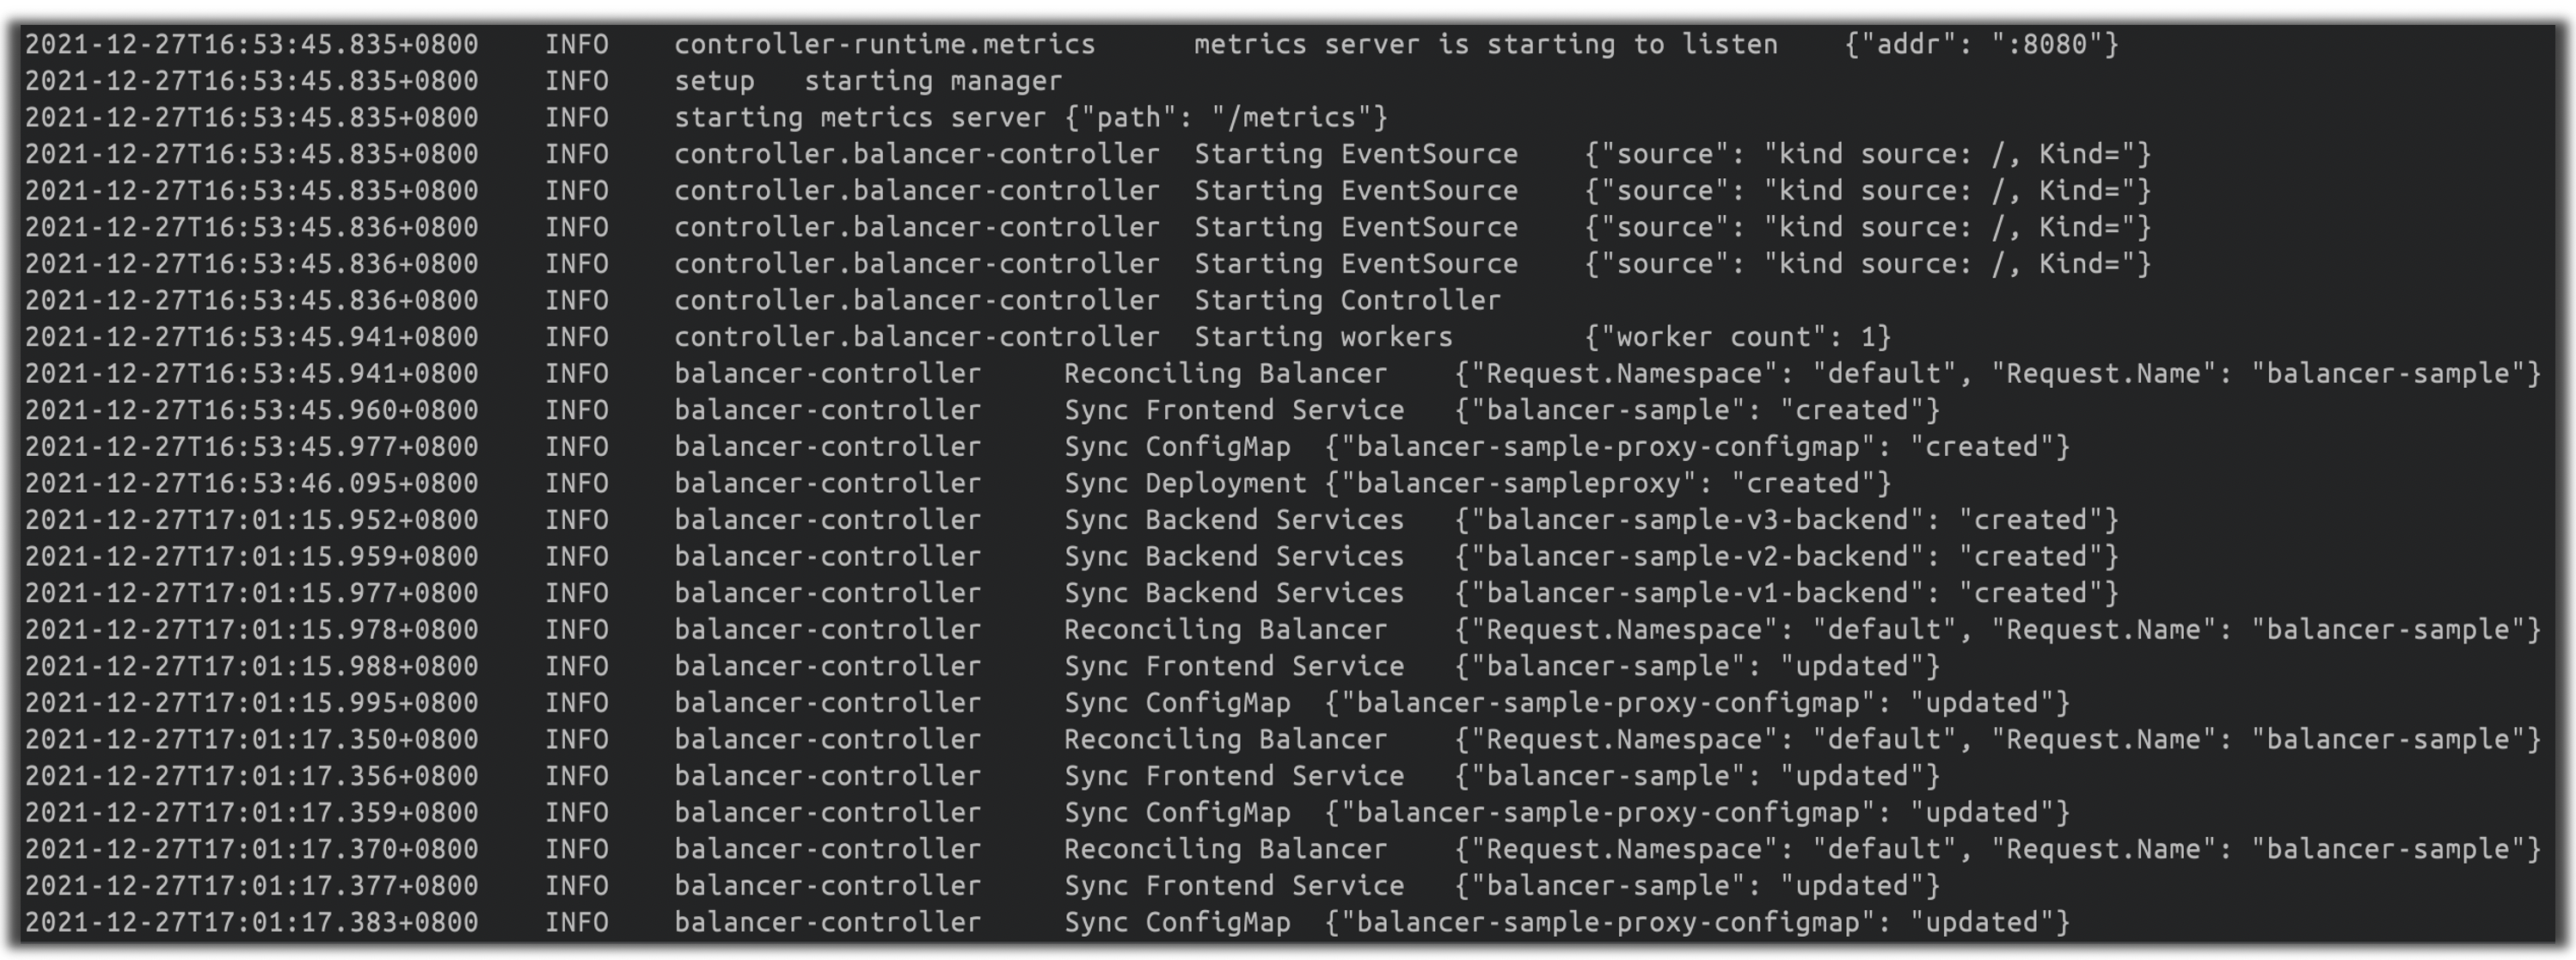2576x960 pixels.
Task: Click the timestamp 2021-12-27T17:01:17.350+0800
Action: 251,740
